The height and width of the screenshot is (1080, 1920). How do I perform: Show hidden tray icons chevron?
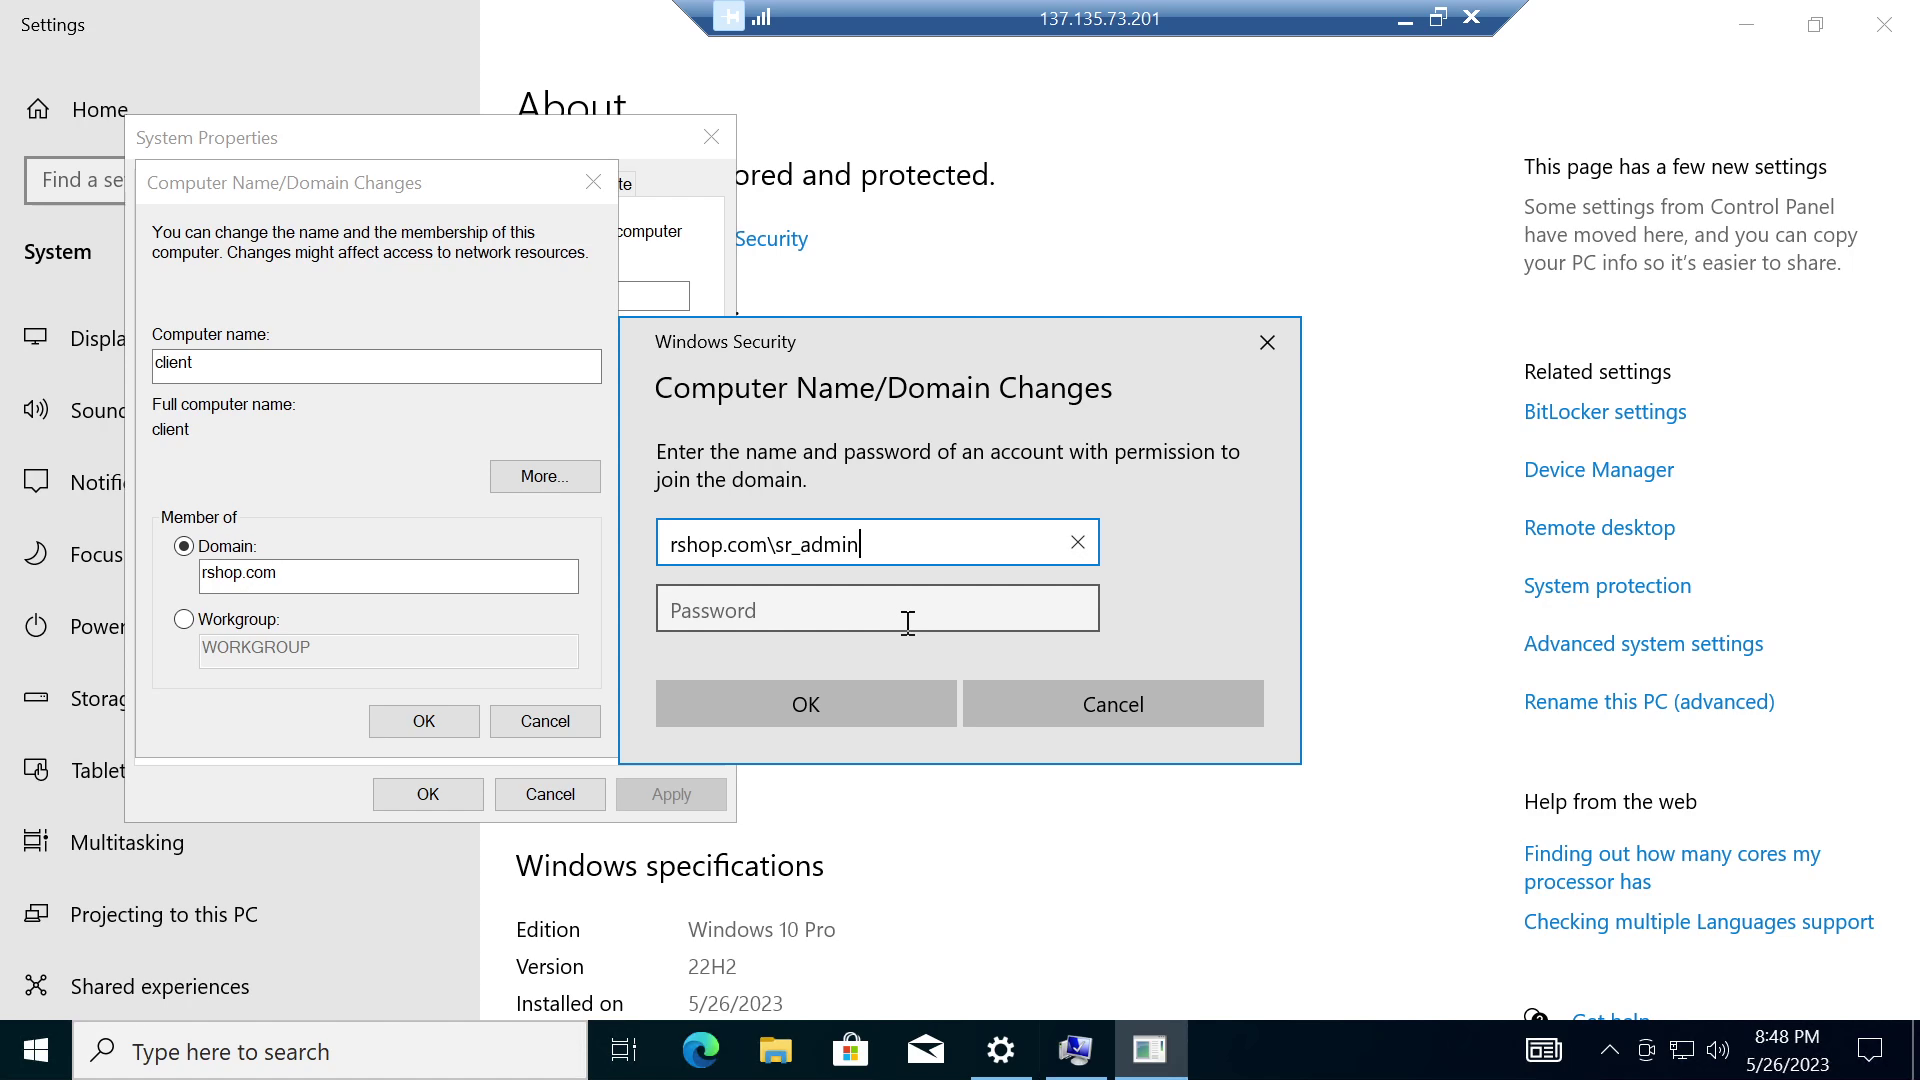point(1609,1050)
